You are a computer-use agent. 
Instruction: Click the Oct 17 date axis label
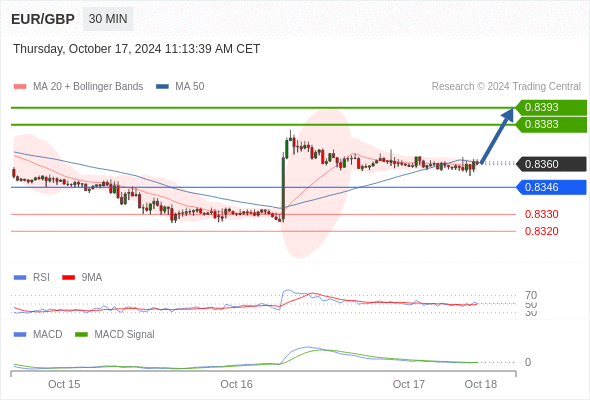(x=409, y=384)
